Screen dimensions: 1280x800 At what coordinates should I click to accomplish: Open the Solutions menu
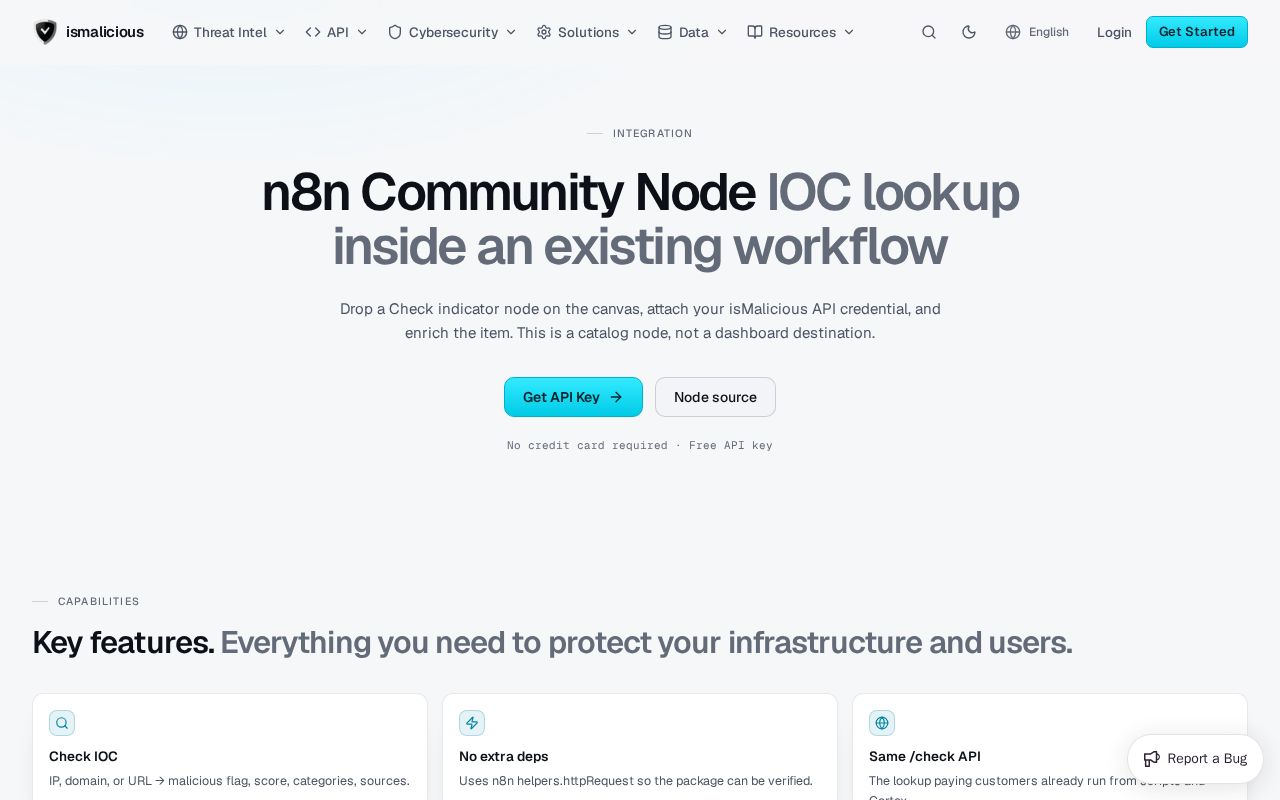[587, 32]
